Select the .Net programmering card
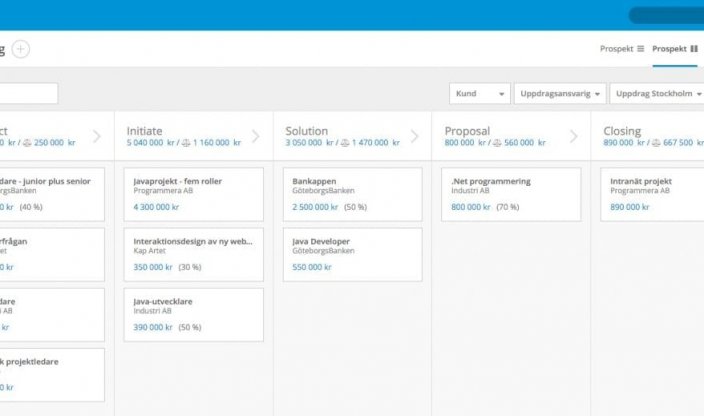 [511, 194]
